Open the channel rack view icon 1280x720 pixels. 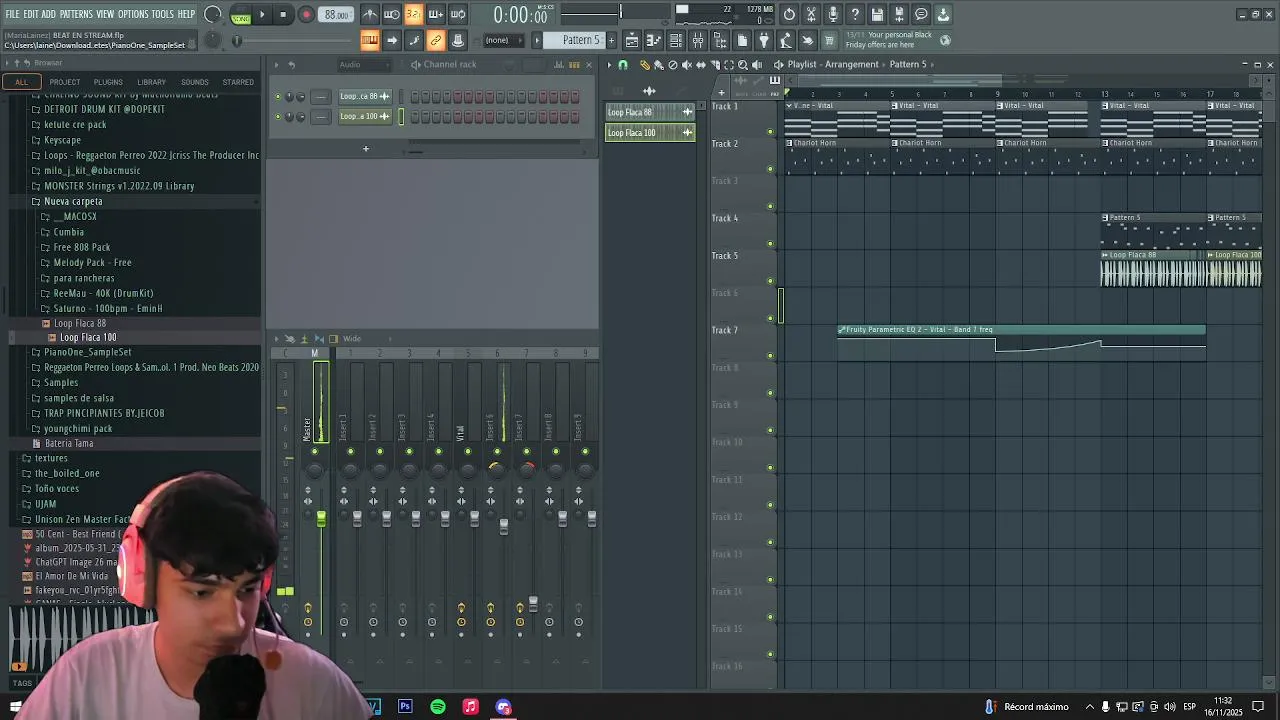(676, 40)
